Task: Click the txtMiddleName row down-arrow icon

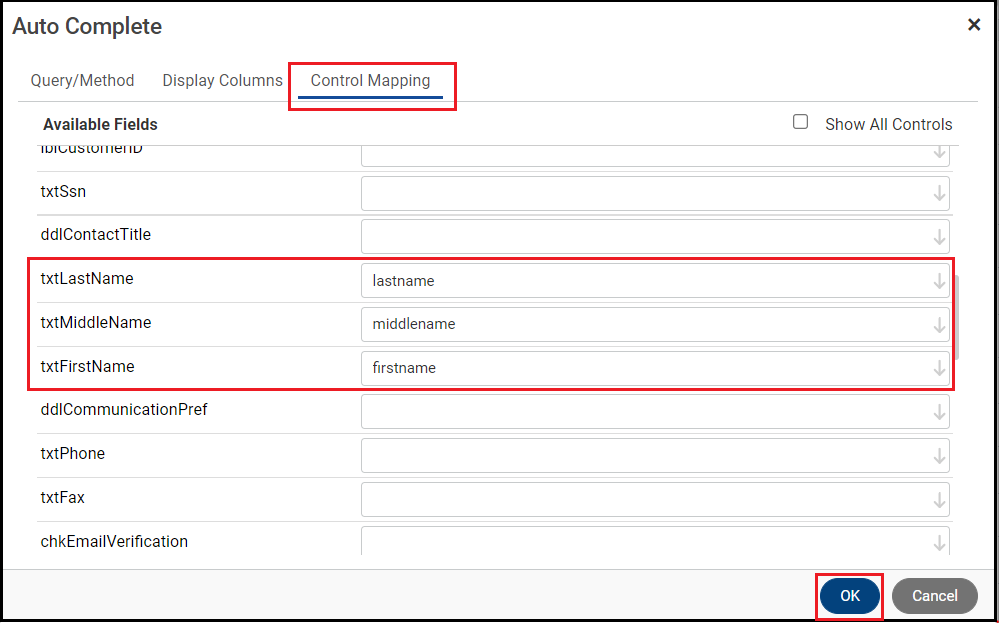Action: tap(939, 325)
